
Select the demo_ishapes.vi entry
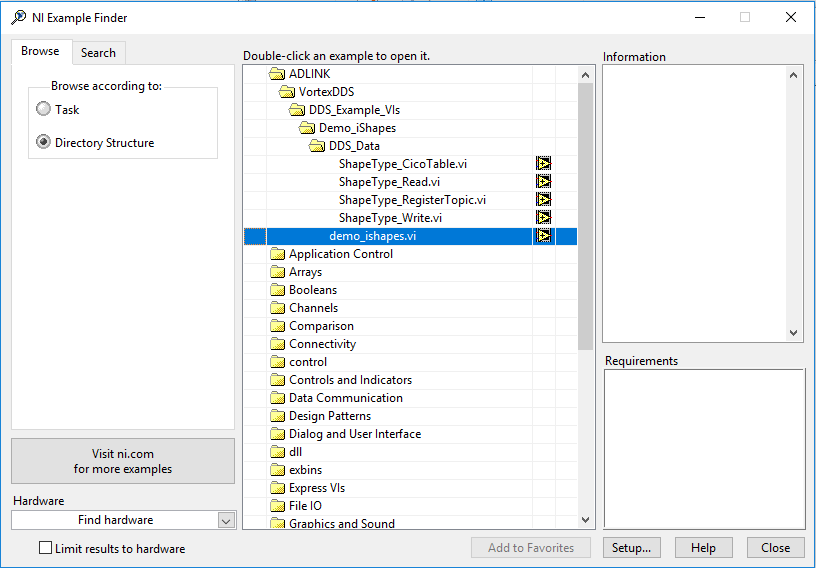[x=410, y=236]
